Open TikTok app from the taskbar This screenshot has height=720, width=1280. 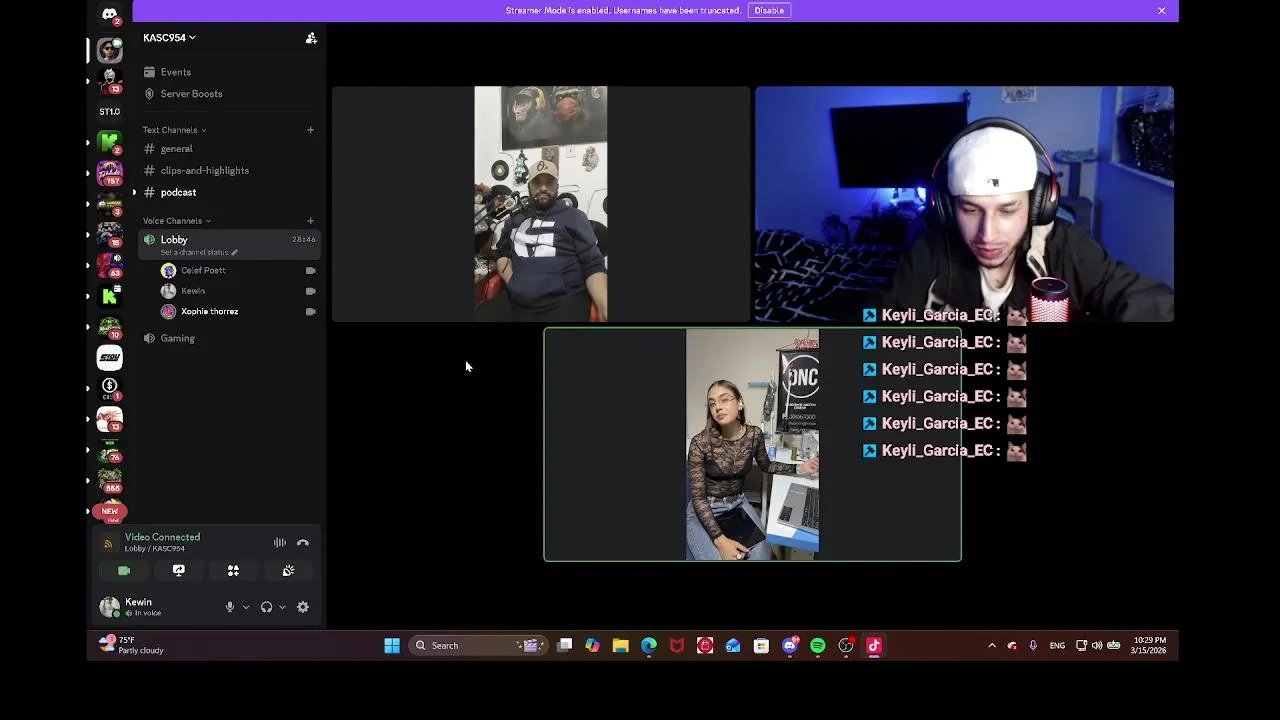(874, 646)
